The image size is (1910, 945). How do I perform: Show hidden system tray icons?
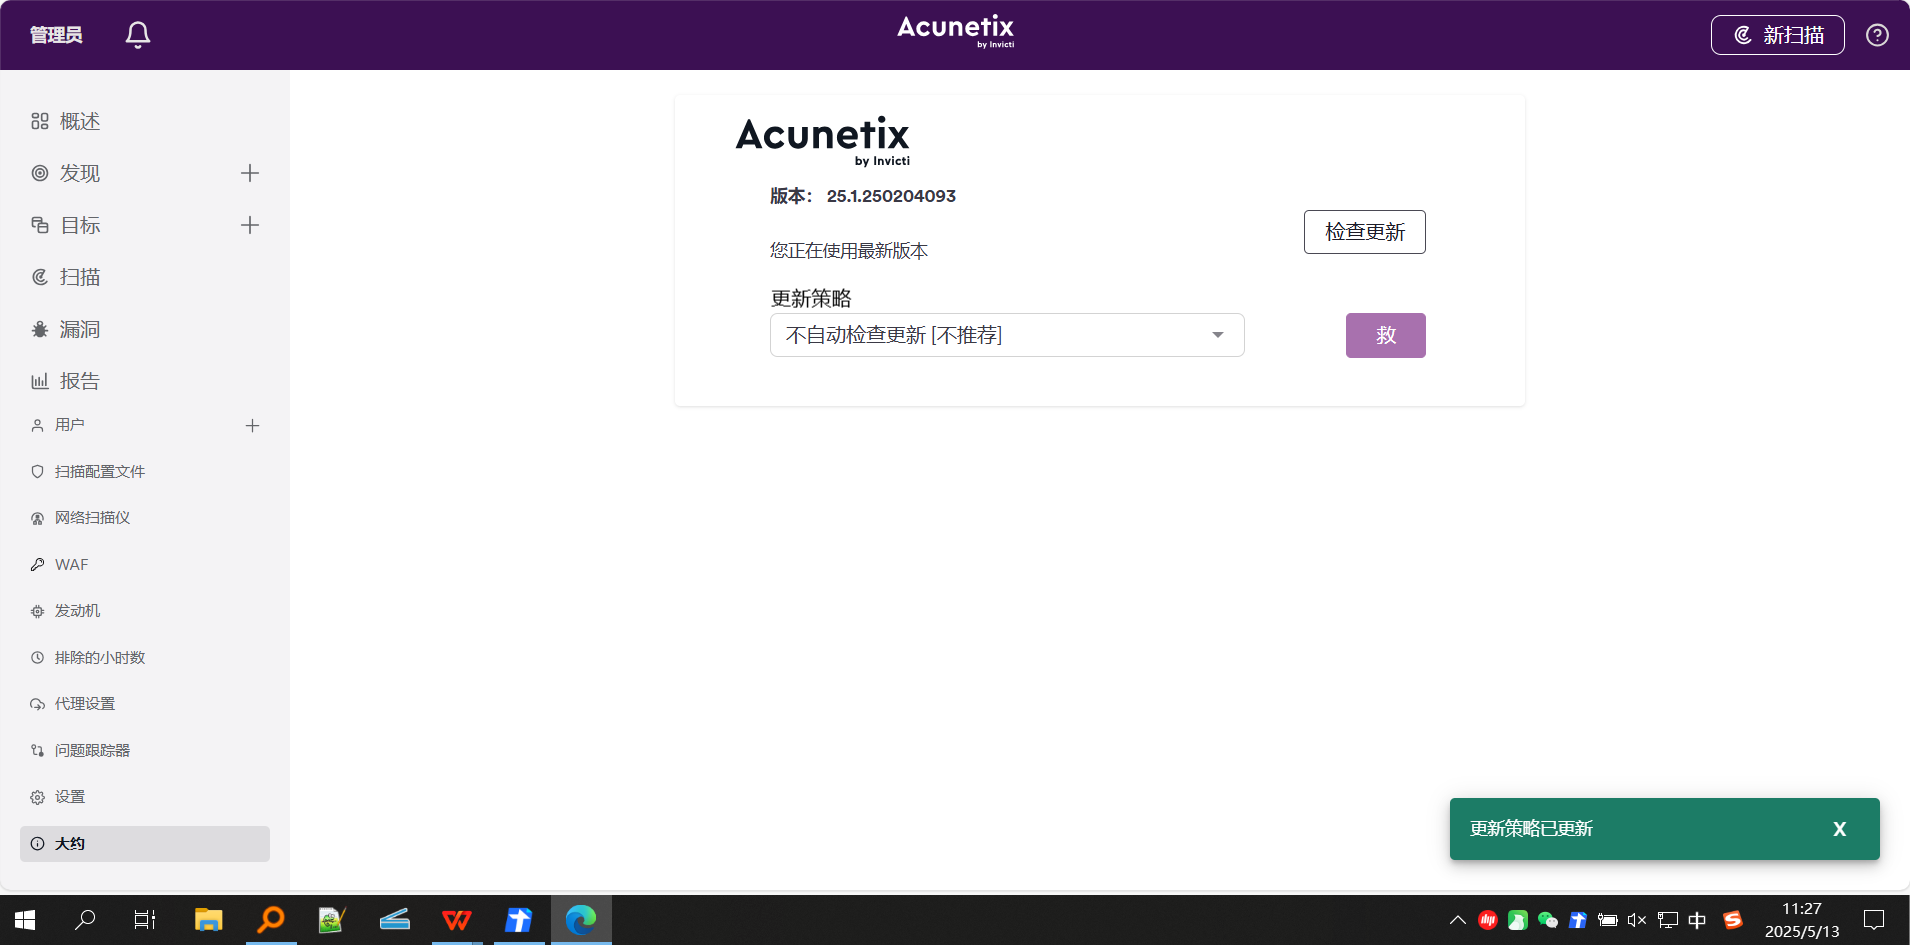(x=1458, y=920)
